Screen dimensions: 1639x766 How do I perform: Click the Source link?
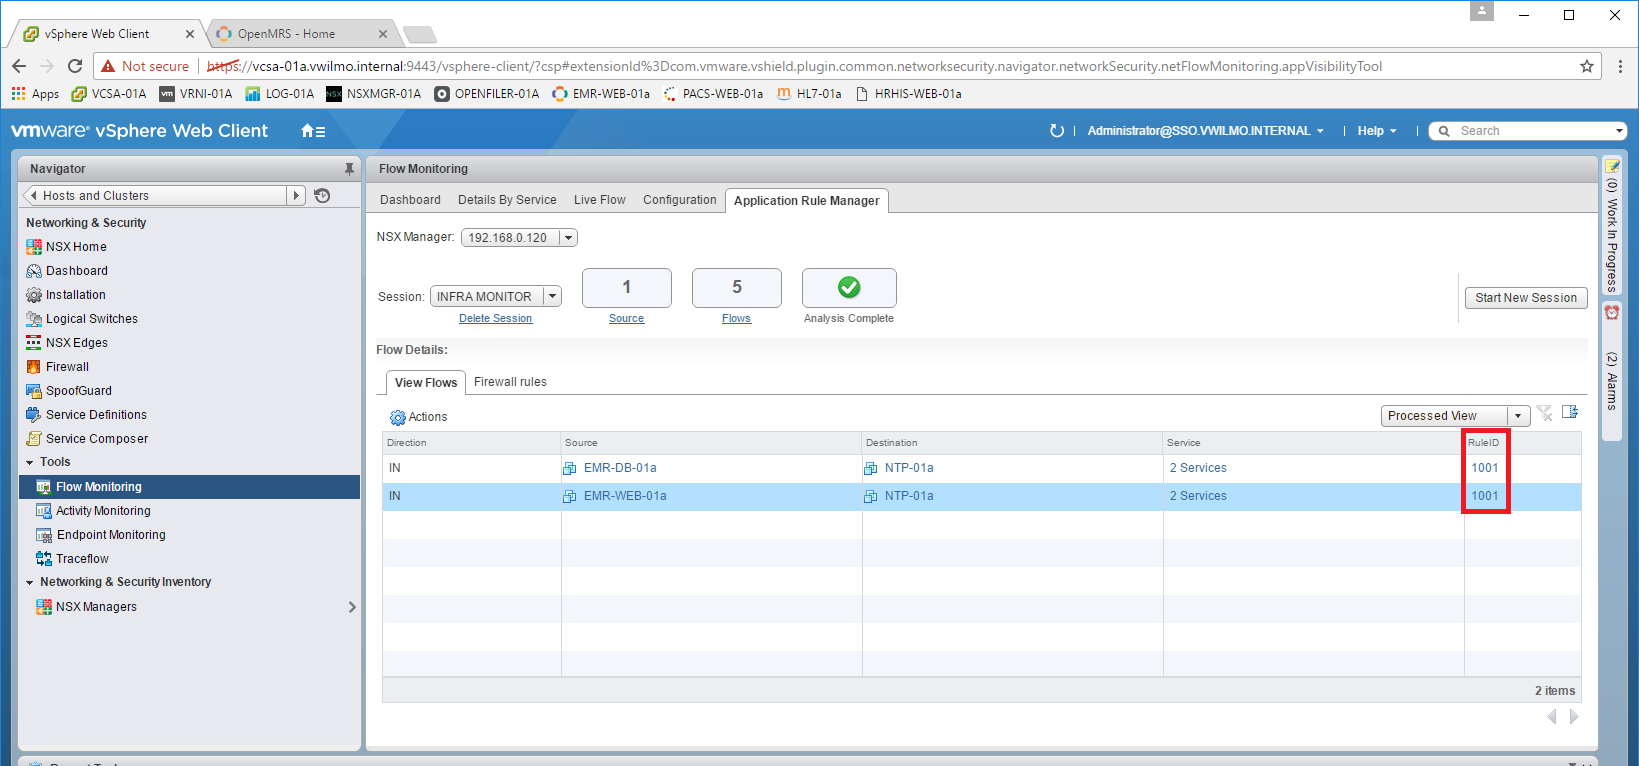pos(626,319)
